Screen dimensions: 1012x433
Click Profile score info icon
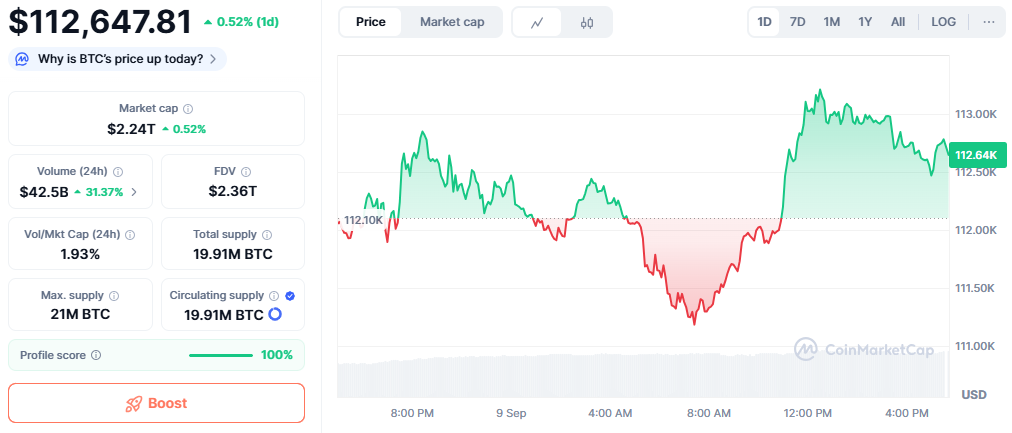(95, 355)
